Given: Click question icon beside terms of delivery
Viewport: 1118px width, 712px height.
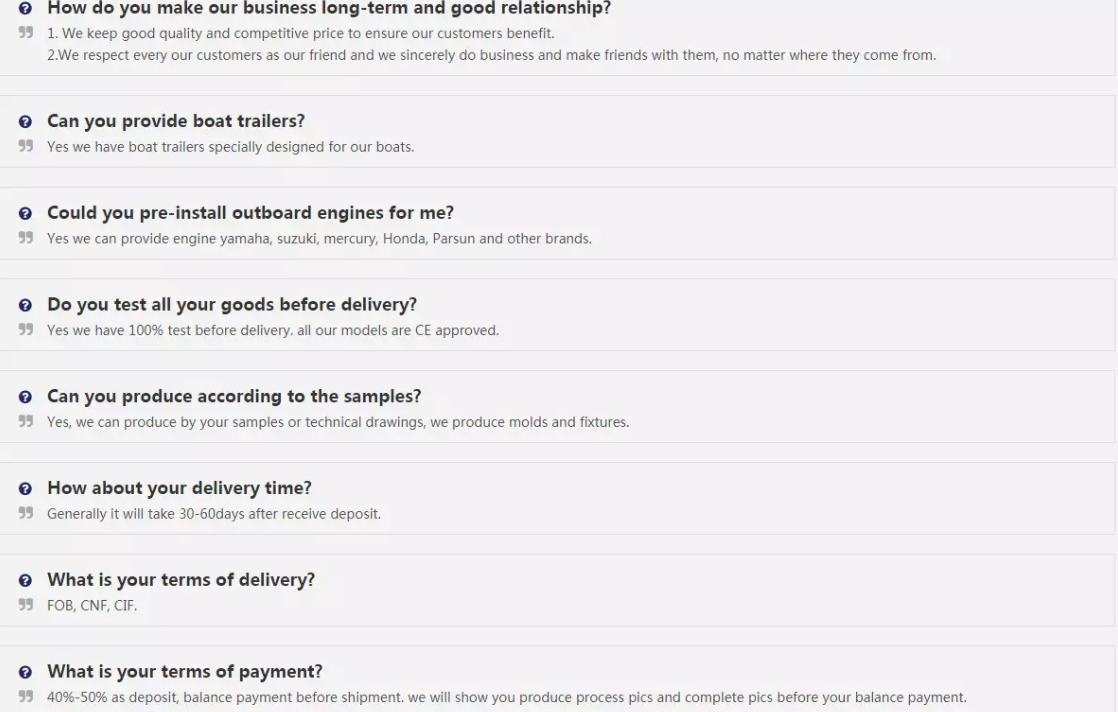Looking at the screenshot, I should pos(25,581).
